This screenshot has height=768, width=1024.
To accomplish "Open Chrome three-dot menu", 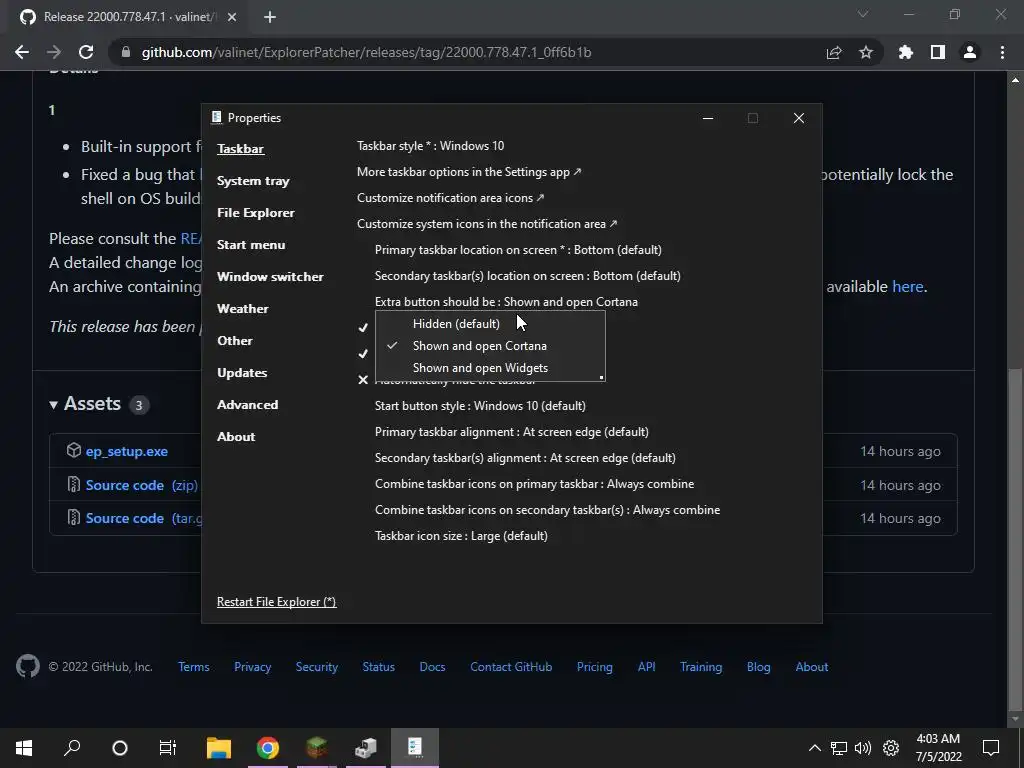I will click(1002, 52).
